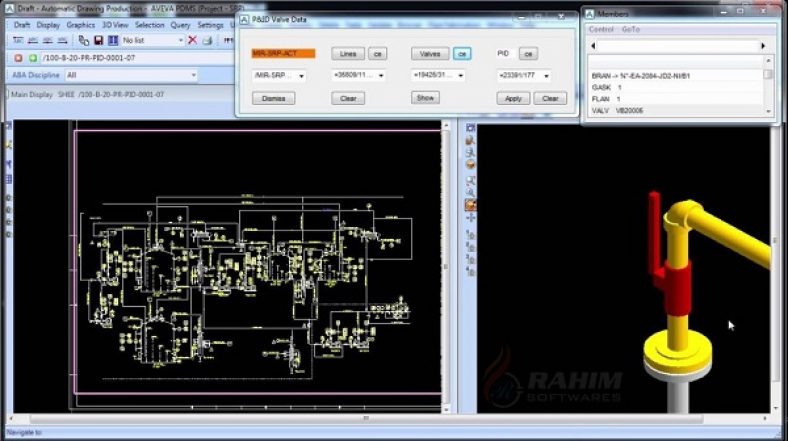The width and height of the screenshot is (788, 441).
Task: Toggle the 'ce' button beside PID
Action: coord(528,53)
